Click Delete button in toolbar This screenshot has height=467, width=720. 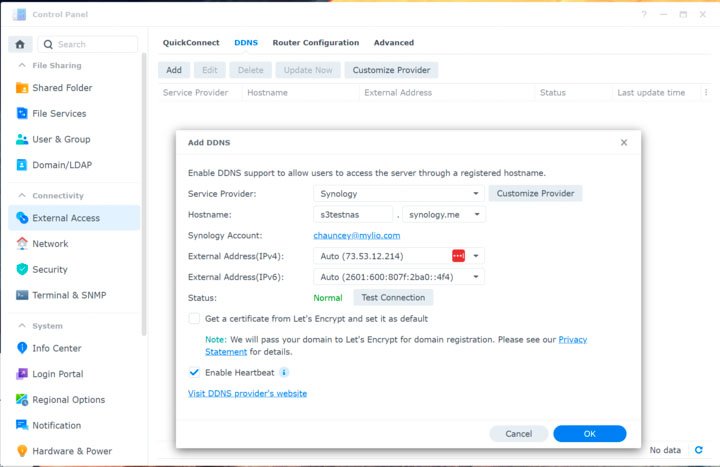tap(251, 70)
